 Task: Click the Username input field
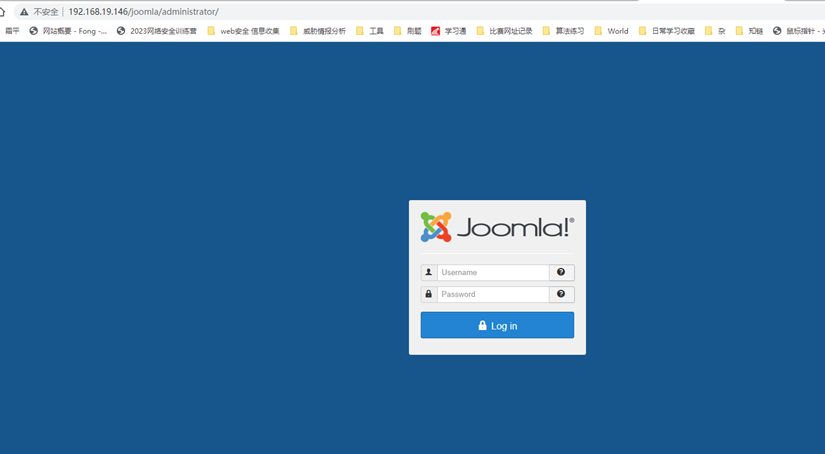[493, 273]
